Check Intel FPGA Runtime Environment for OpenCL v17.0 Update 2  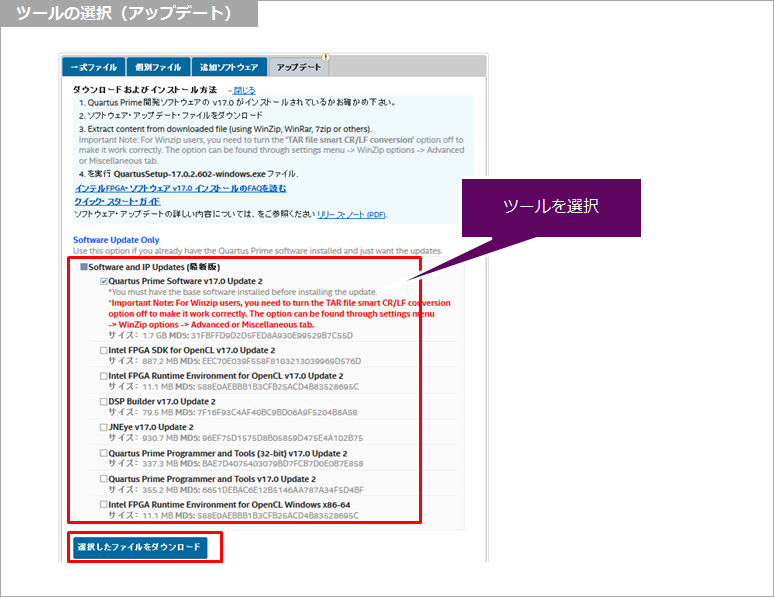pos(104,376)
